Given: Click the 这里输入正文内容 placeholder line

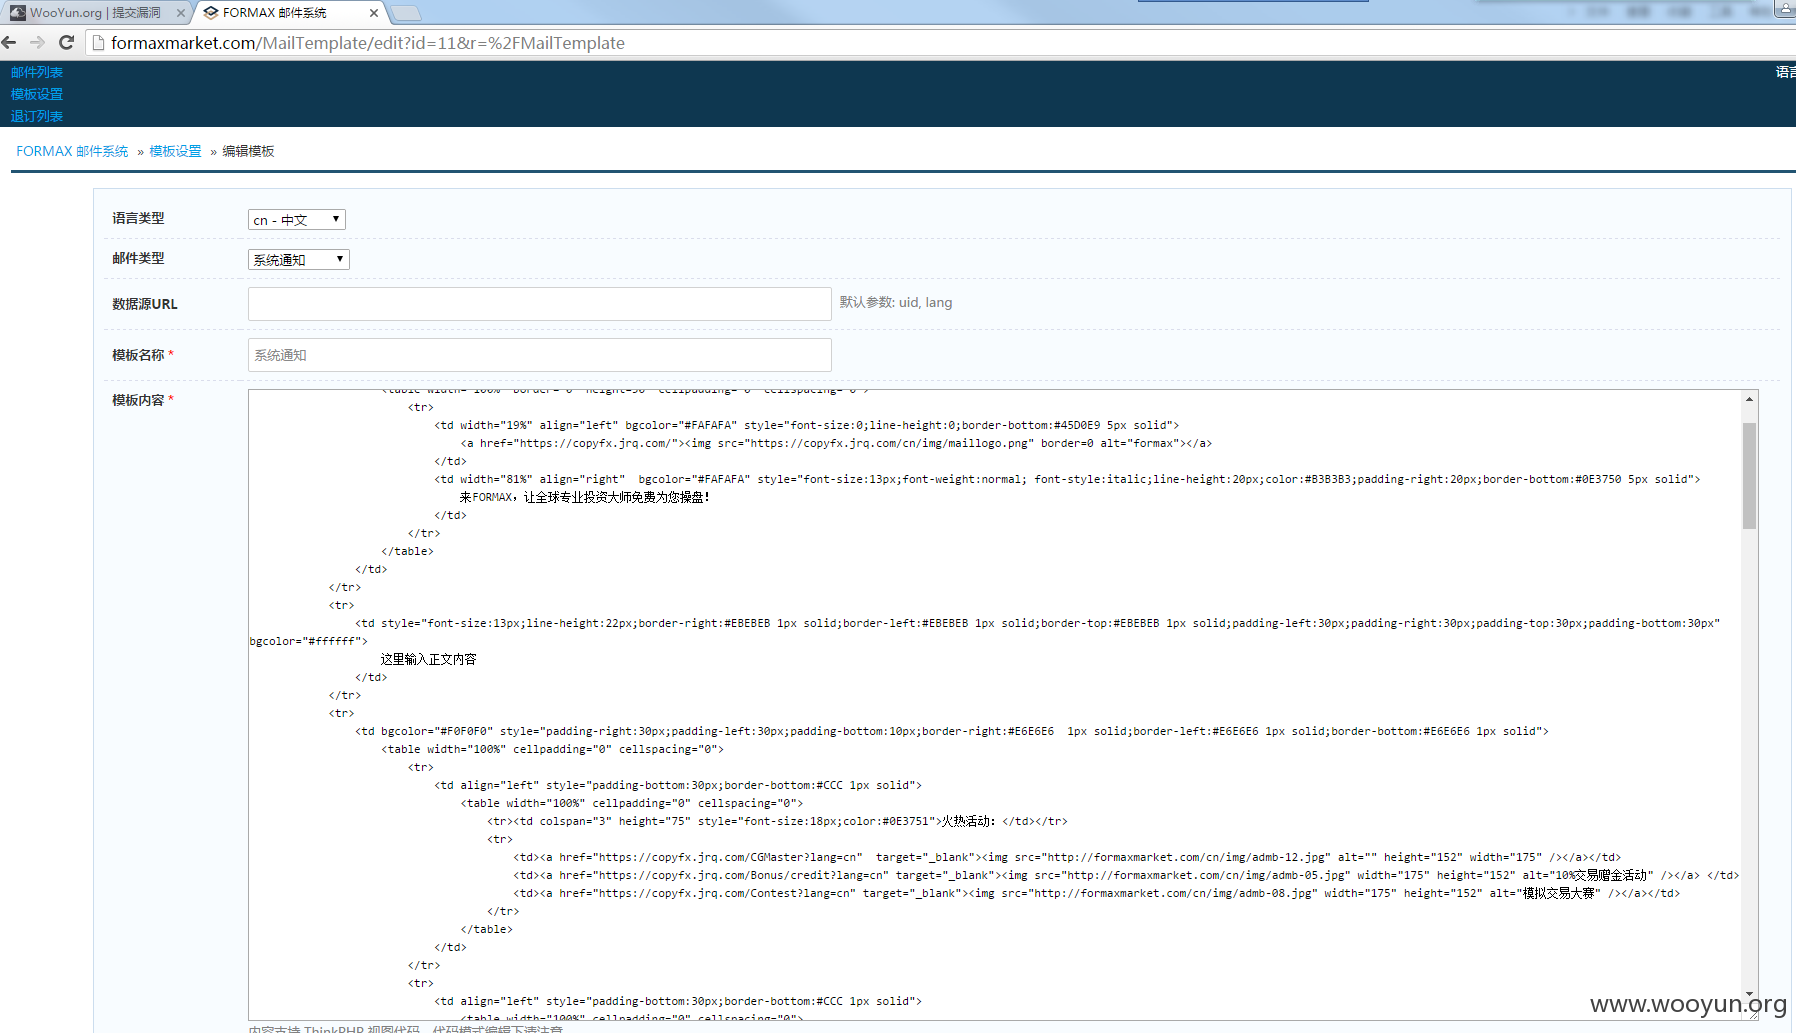Looking at the screenshot, I should pos(429,659).
